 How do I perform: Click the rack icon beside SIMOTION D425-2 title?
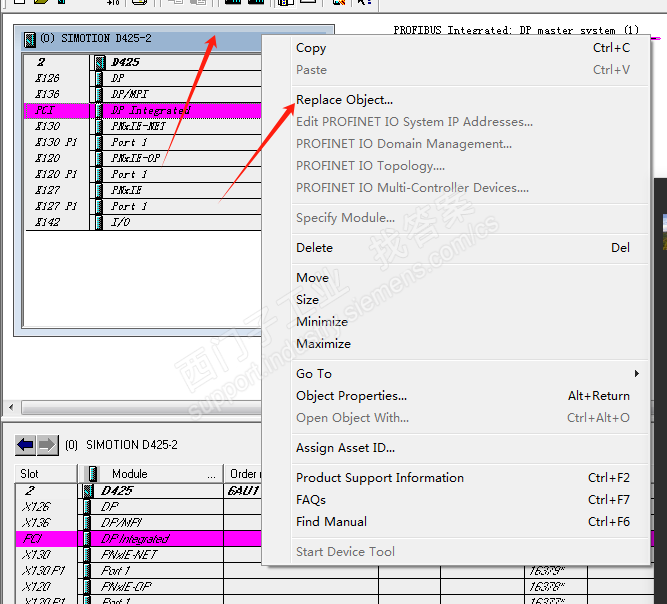pyautogui.click(x=30, y=39)
